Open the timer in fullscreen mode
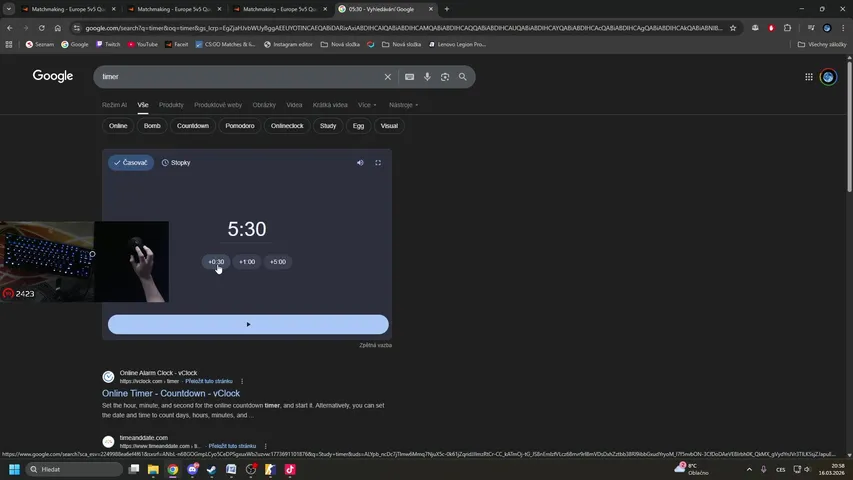 coord(378,163)
